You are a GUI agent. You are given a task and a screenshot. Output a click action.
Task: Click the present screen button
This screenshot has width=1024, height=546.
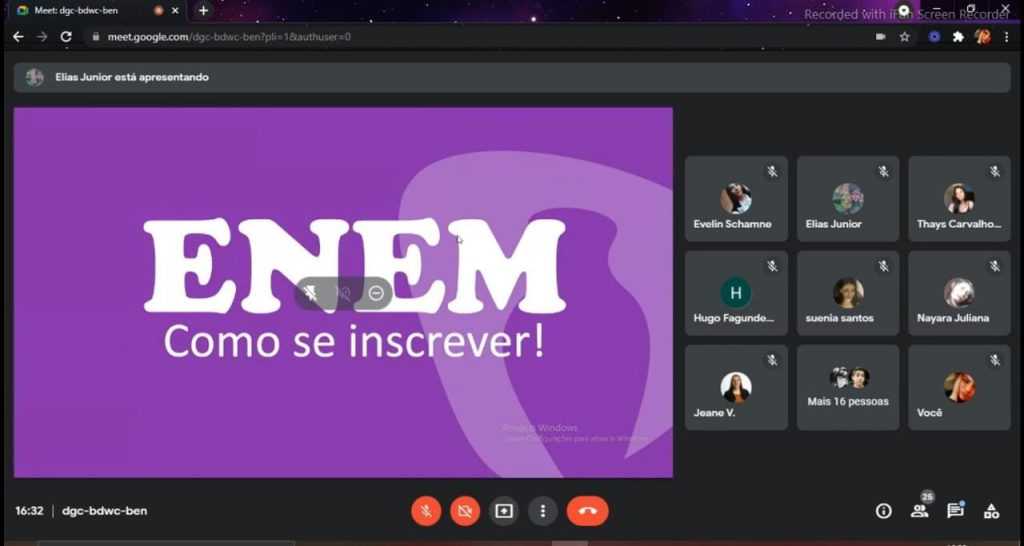[x=503, y=511]
